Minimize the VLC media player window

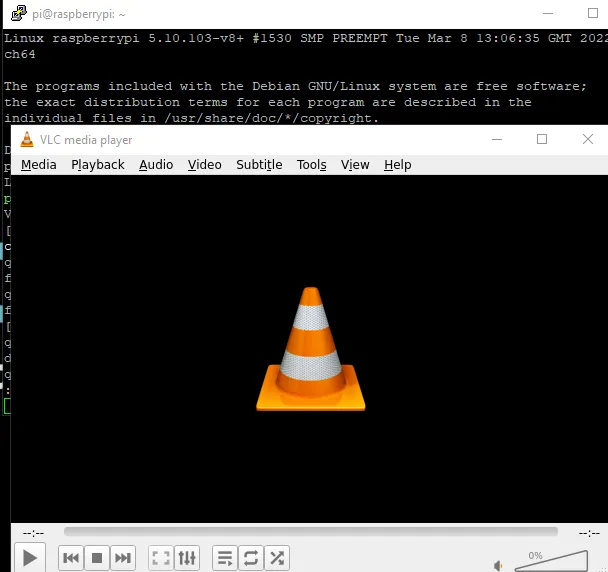tap(497, 139)
